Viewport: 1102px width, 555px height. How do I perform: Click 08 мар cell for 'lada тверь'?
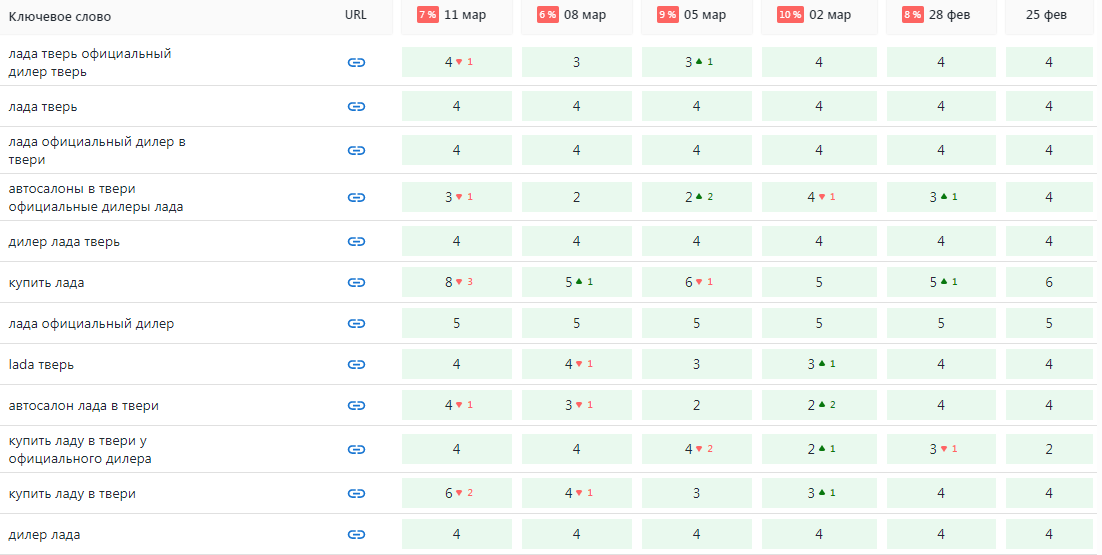pyautogui.click(x=576, y=365)
